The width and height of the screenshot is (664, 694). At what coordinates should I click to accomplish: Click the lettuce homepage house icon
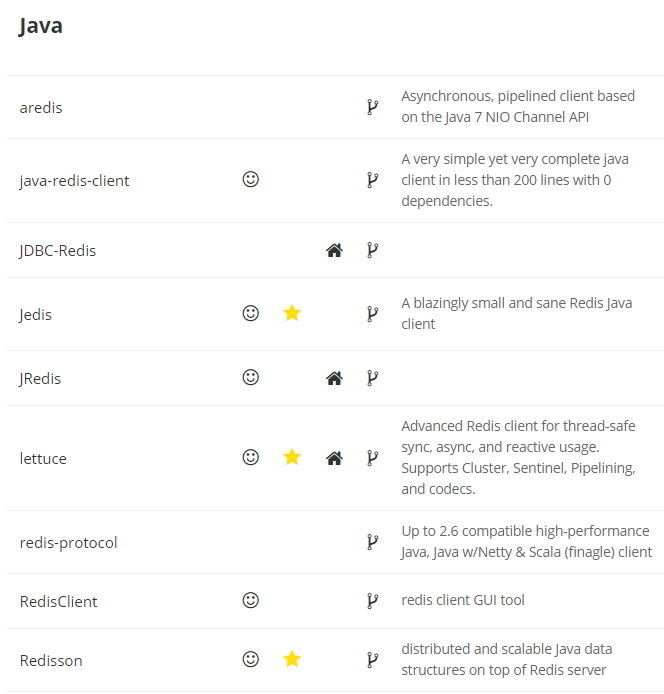click(x=334, y=458)
